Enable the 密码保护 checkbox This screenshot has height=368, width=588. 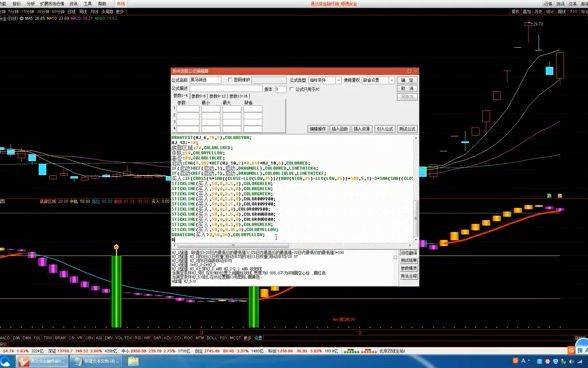[230, 80]
